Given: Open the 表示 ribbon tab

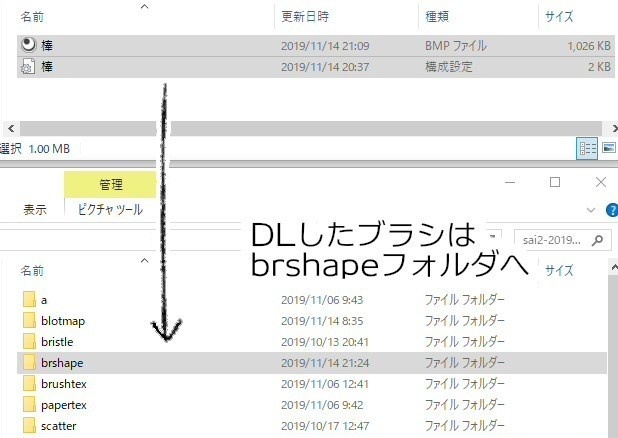Looking at the screenshot, I should click(x=35, y=209).
